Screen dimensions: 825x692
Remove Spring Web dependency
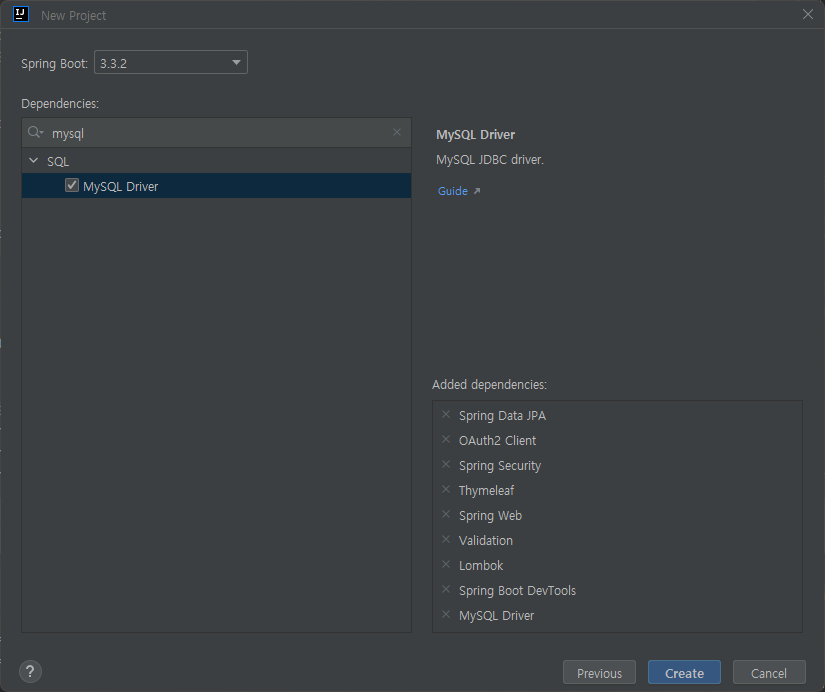[x=446, y=515]
